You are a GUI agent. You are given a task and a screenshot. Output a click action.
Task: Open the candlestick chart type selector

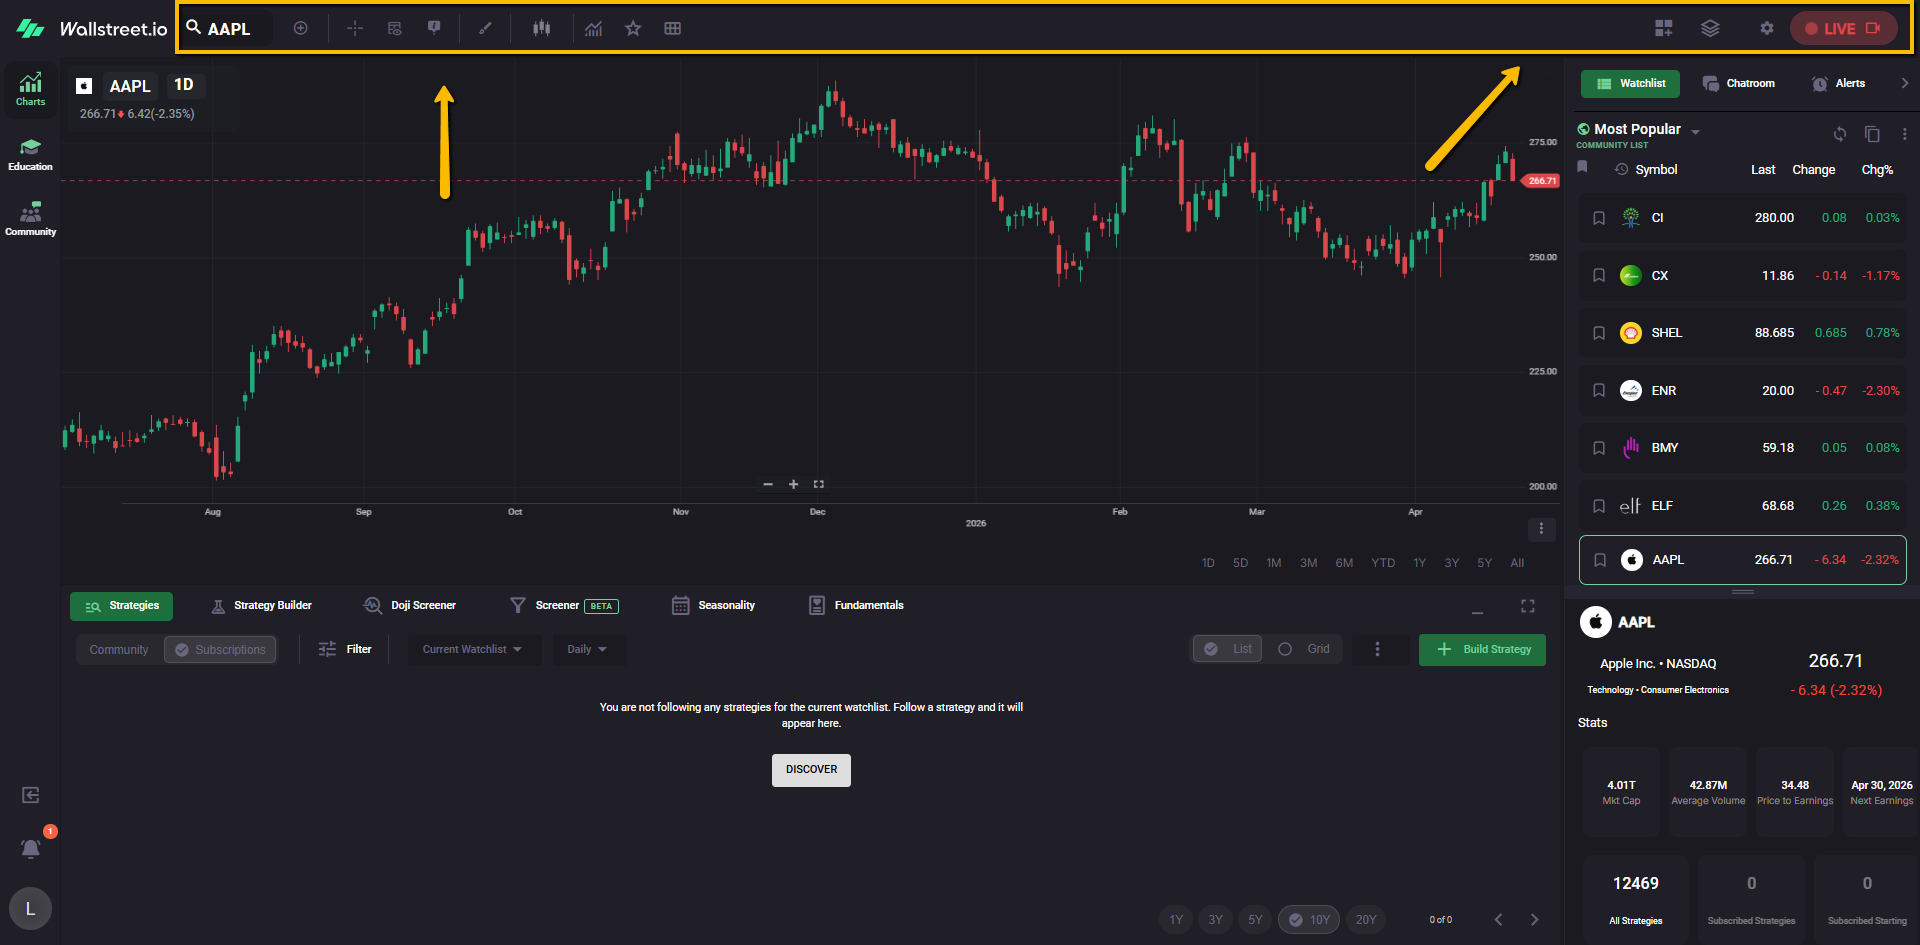(541, 29)
